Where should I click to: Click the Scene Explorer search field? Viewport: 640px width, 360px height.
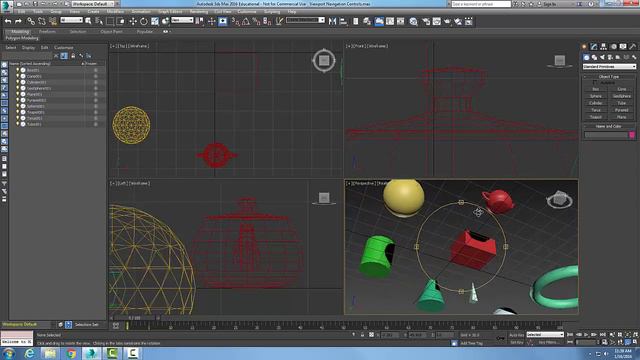coord(27,56)
